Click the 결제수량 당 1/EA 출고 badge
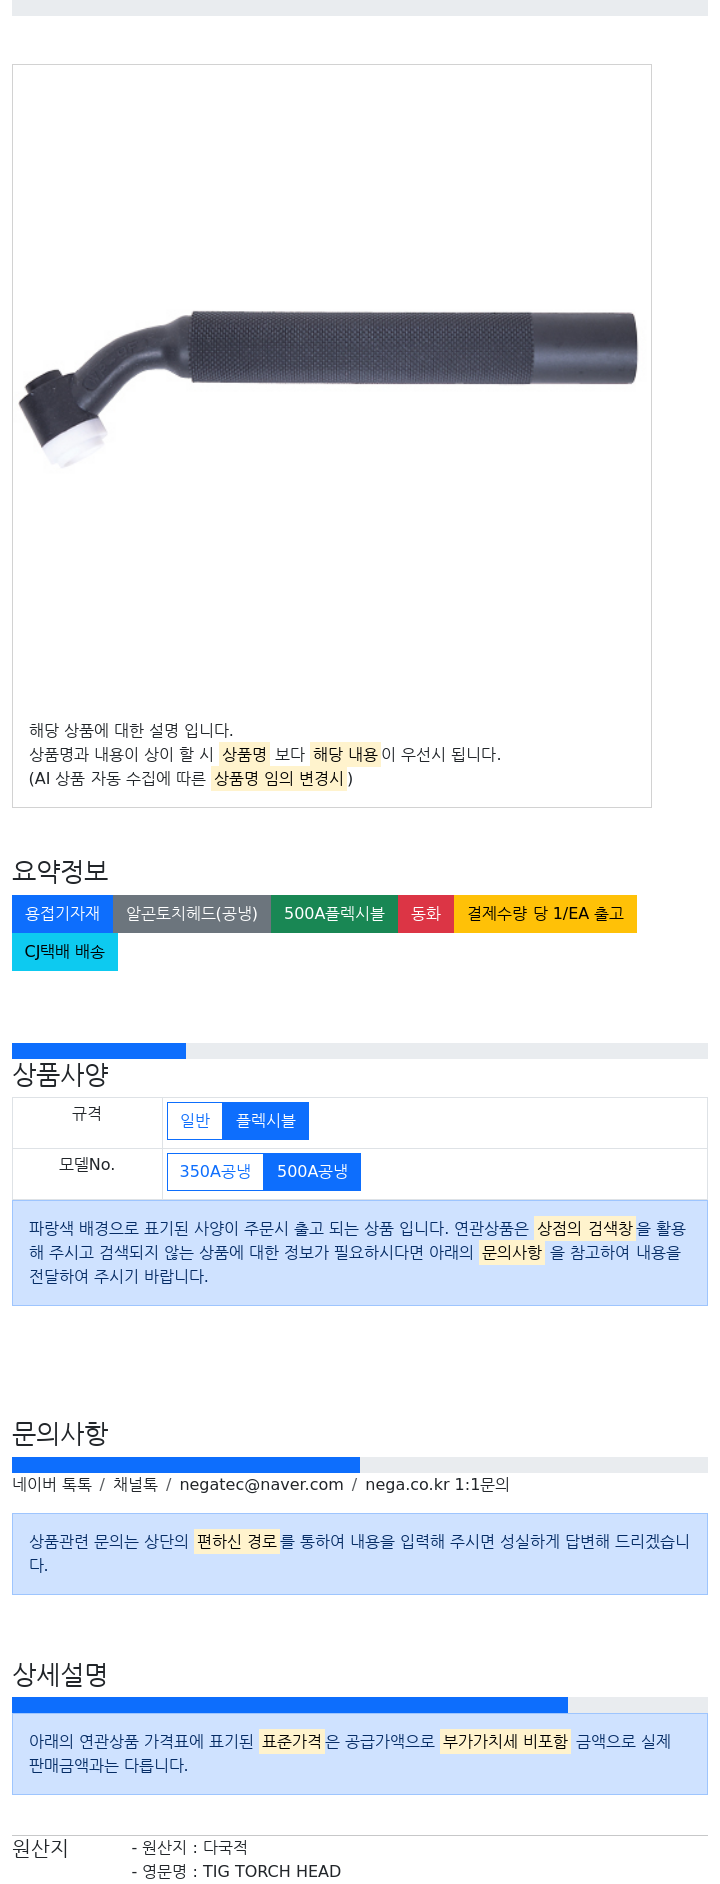 [545, 914]
